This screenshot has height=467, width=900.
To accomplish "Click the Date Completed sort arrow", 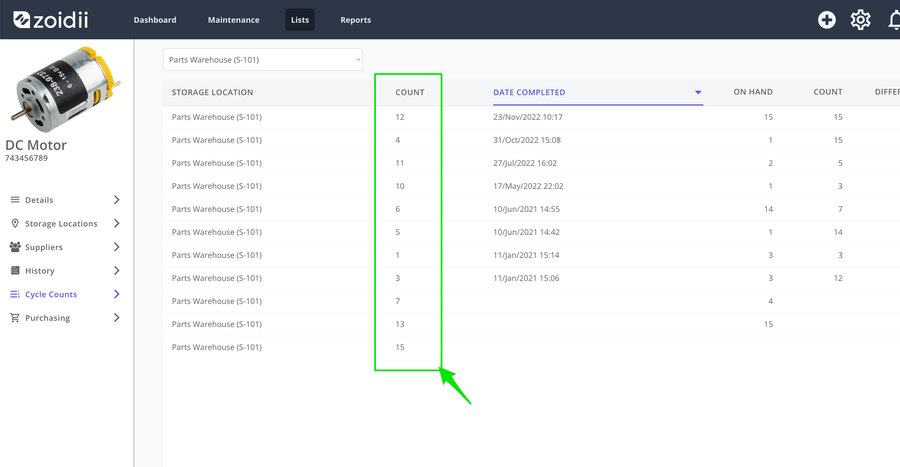I will [x=698, y=92].
